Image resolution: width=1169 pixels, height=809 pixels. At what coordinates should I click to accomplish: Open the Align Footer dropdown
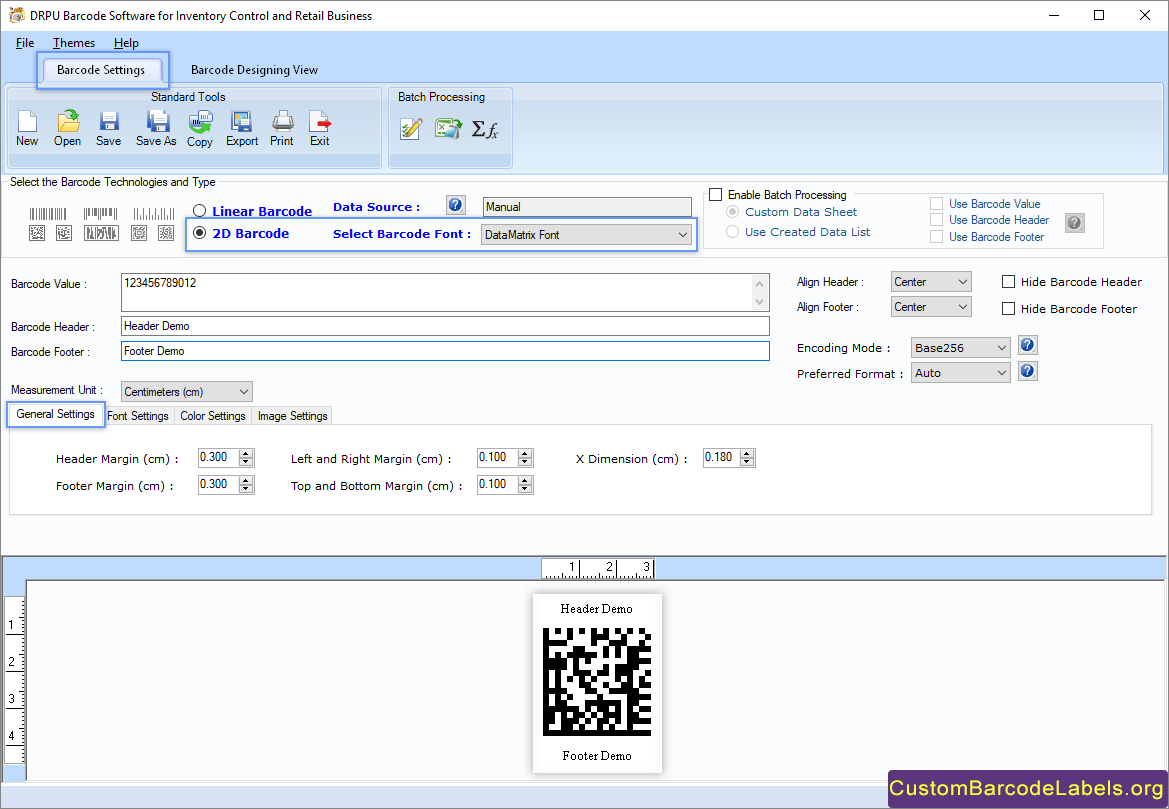[x=931, y=306]
